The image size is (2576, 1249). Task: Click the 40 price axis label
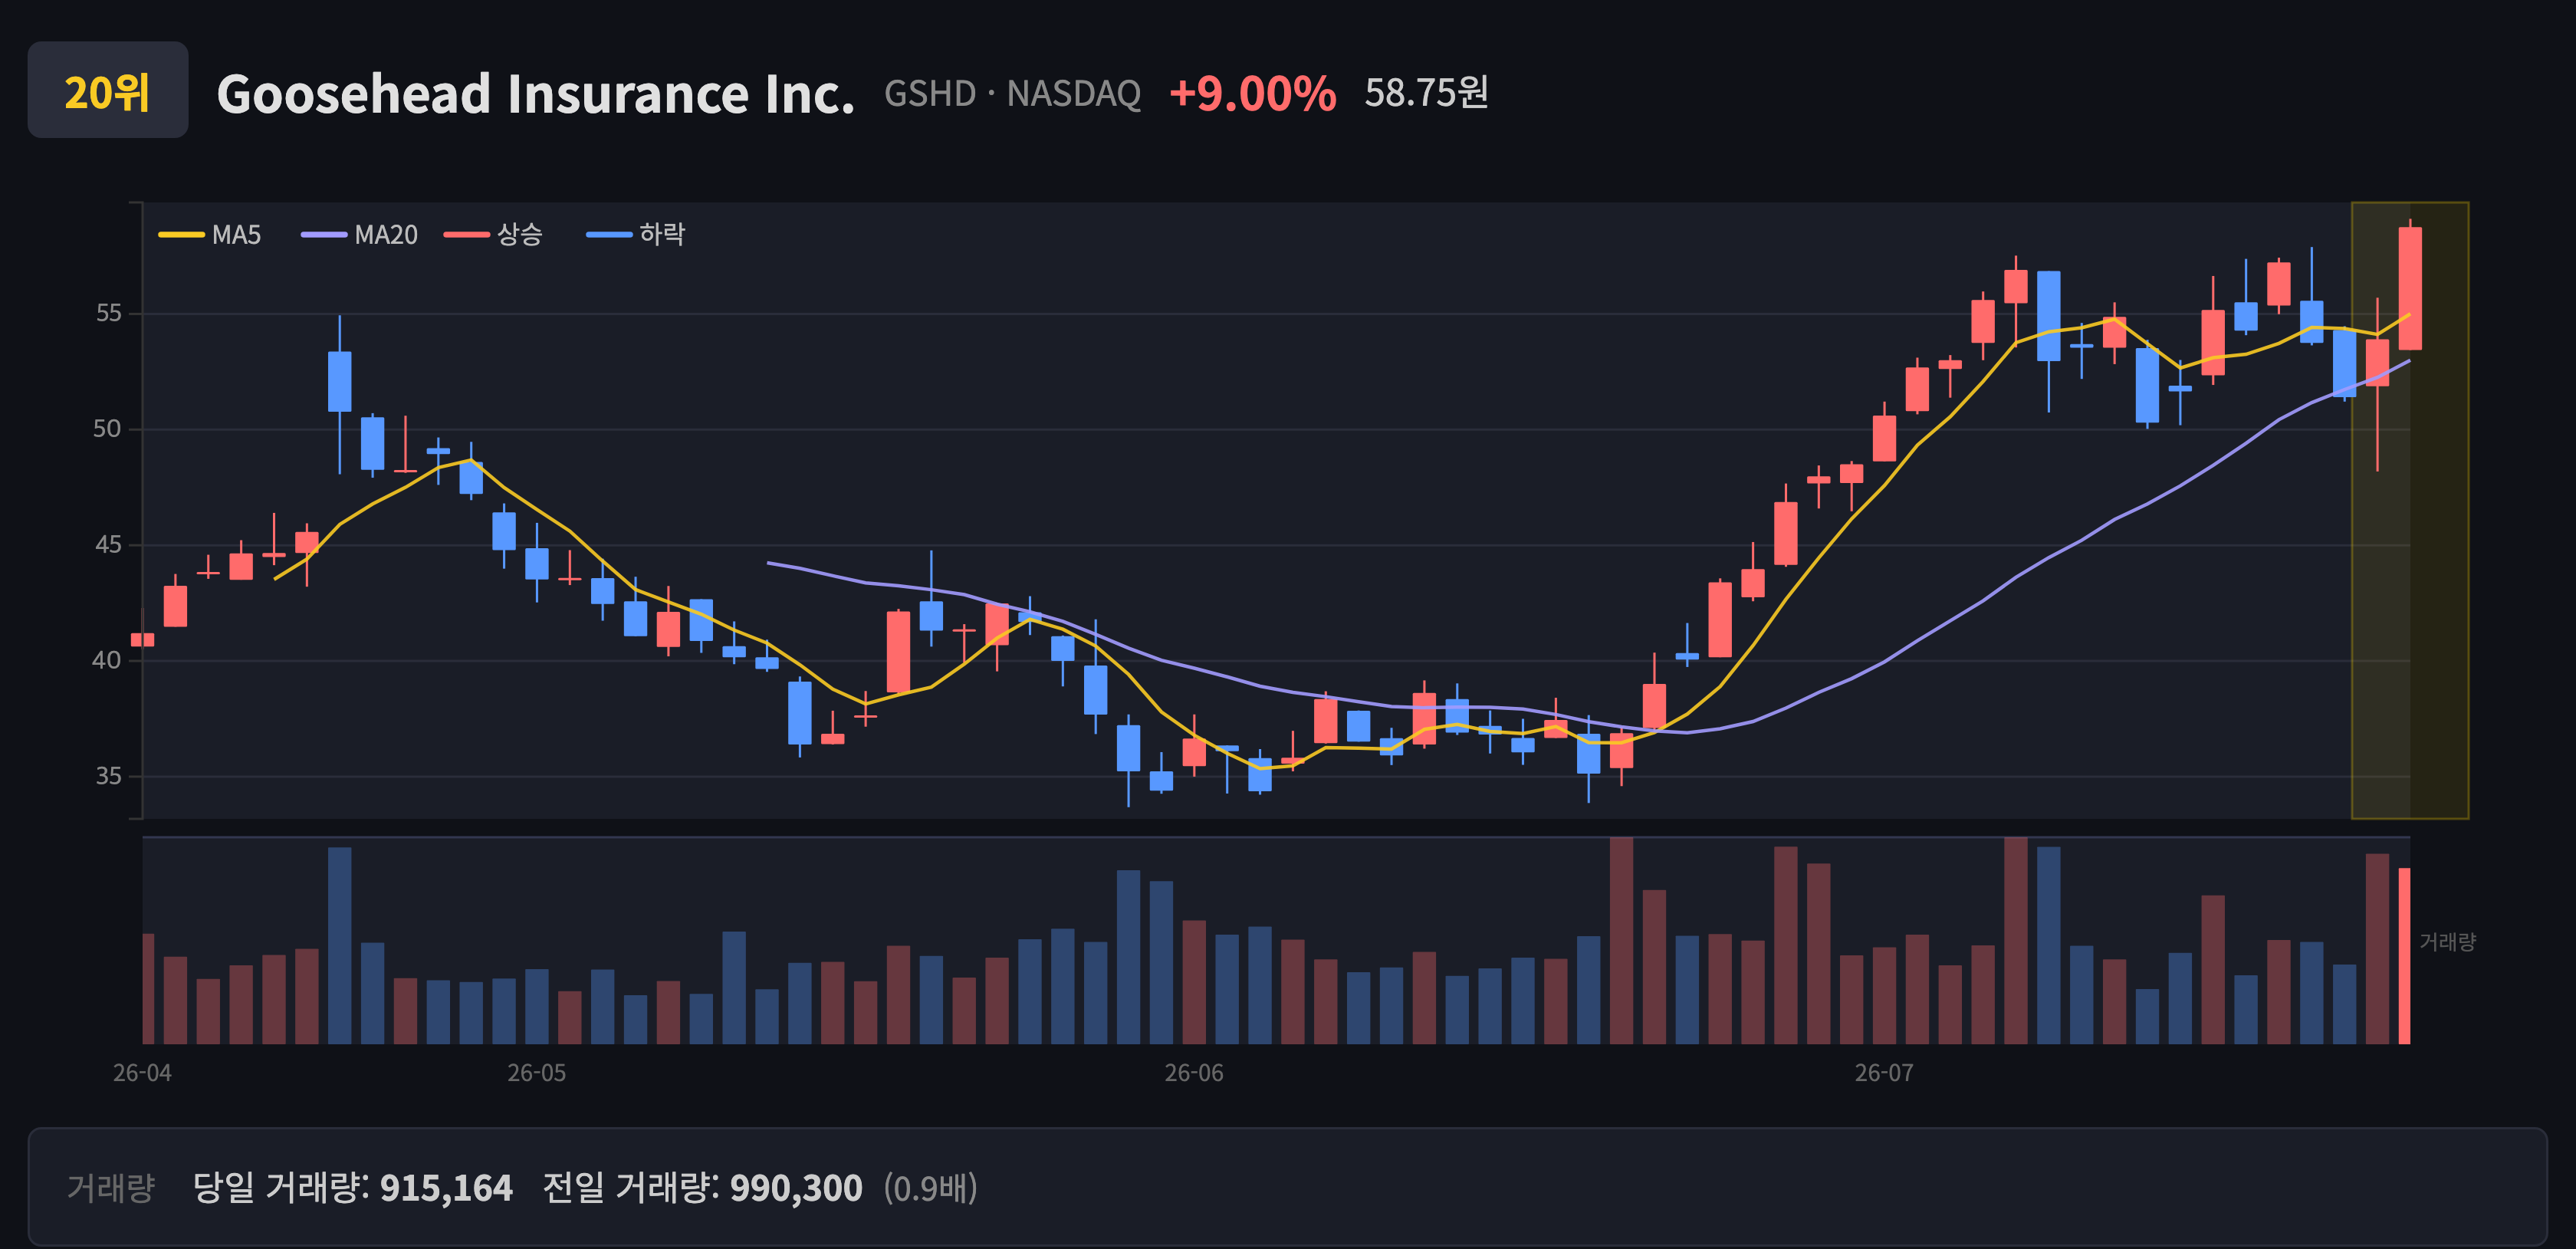point(107,660)
